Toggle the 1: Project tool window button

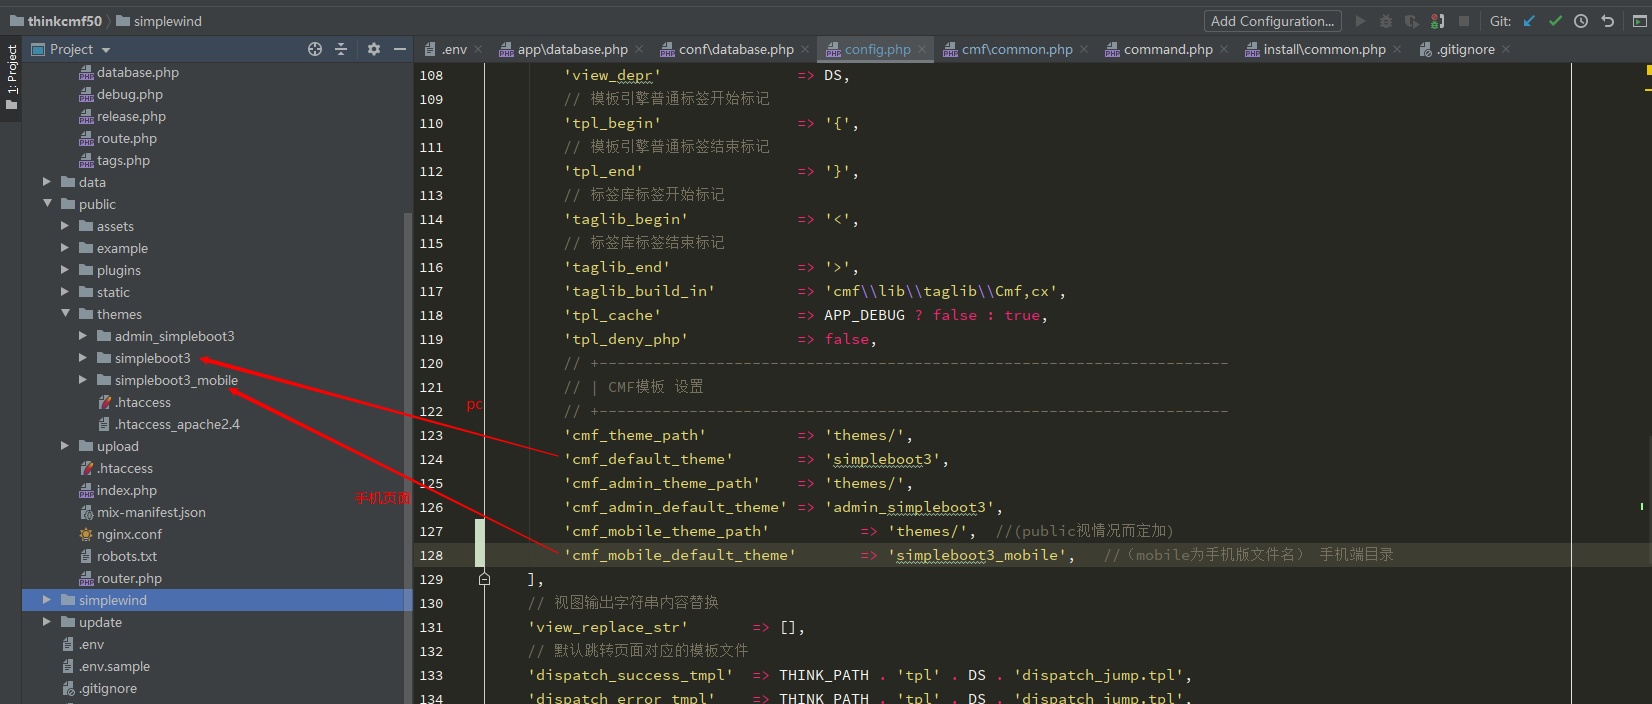(11, 78)
